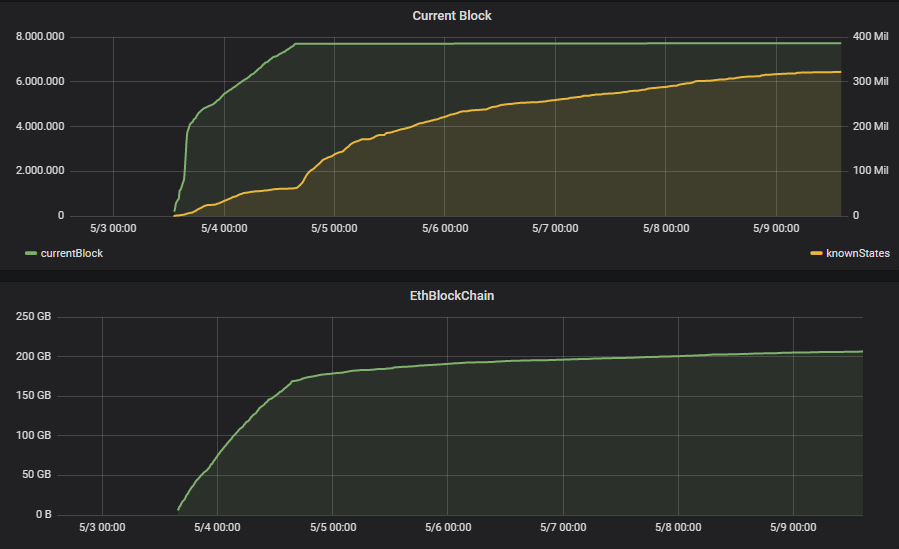This screenshot has width=899, height=549.
Task: Click 5/6 00:00 tick in EthBlockChain chart
Action: pos(448,528)
